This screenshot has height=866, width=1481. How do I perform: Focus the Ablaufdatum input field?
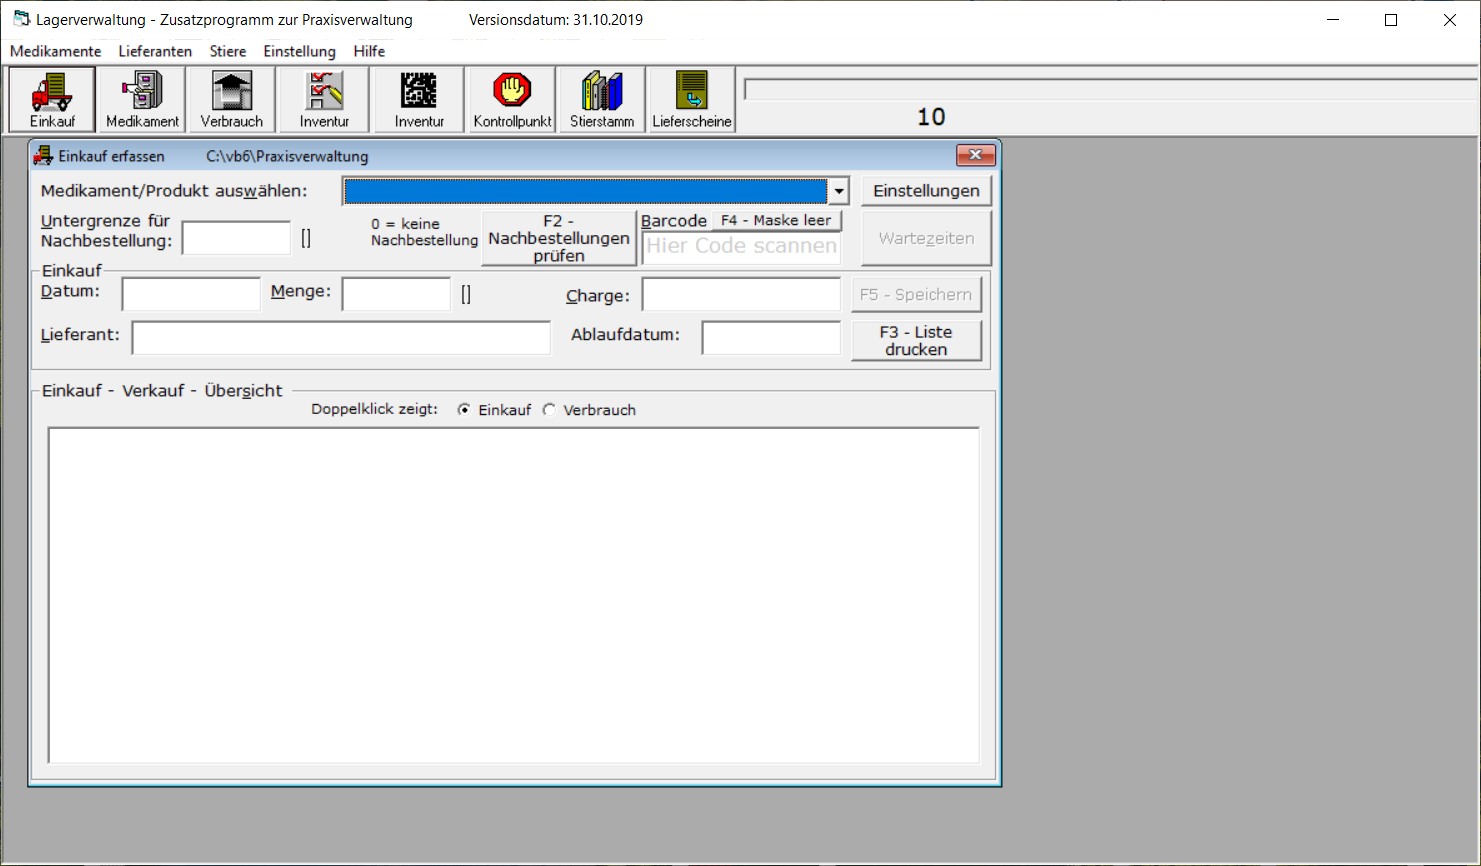(771, 338)
